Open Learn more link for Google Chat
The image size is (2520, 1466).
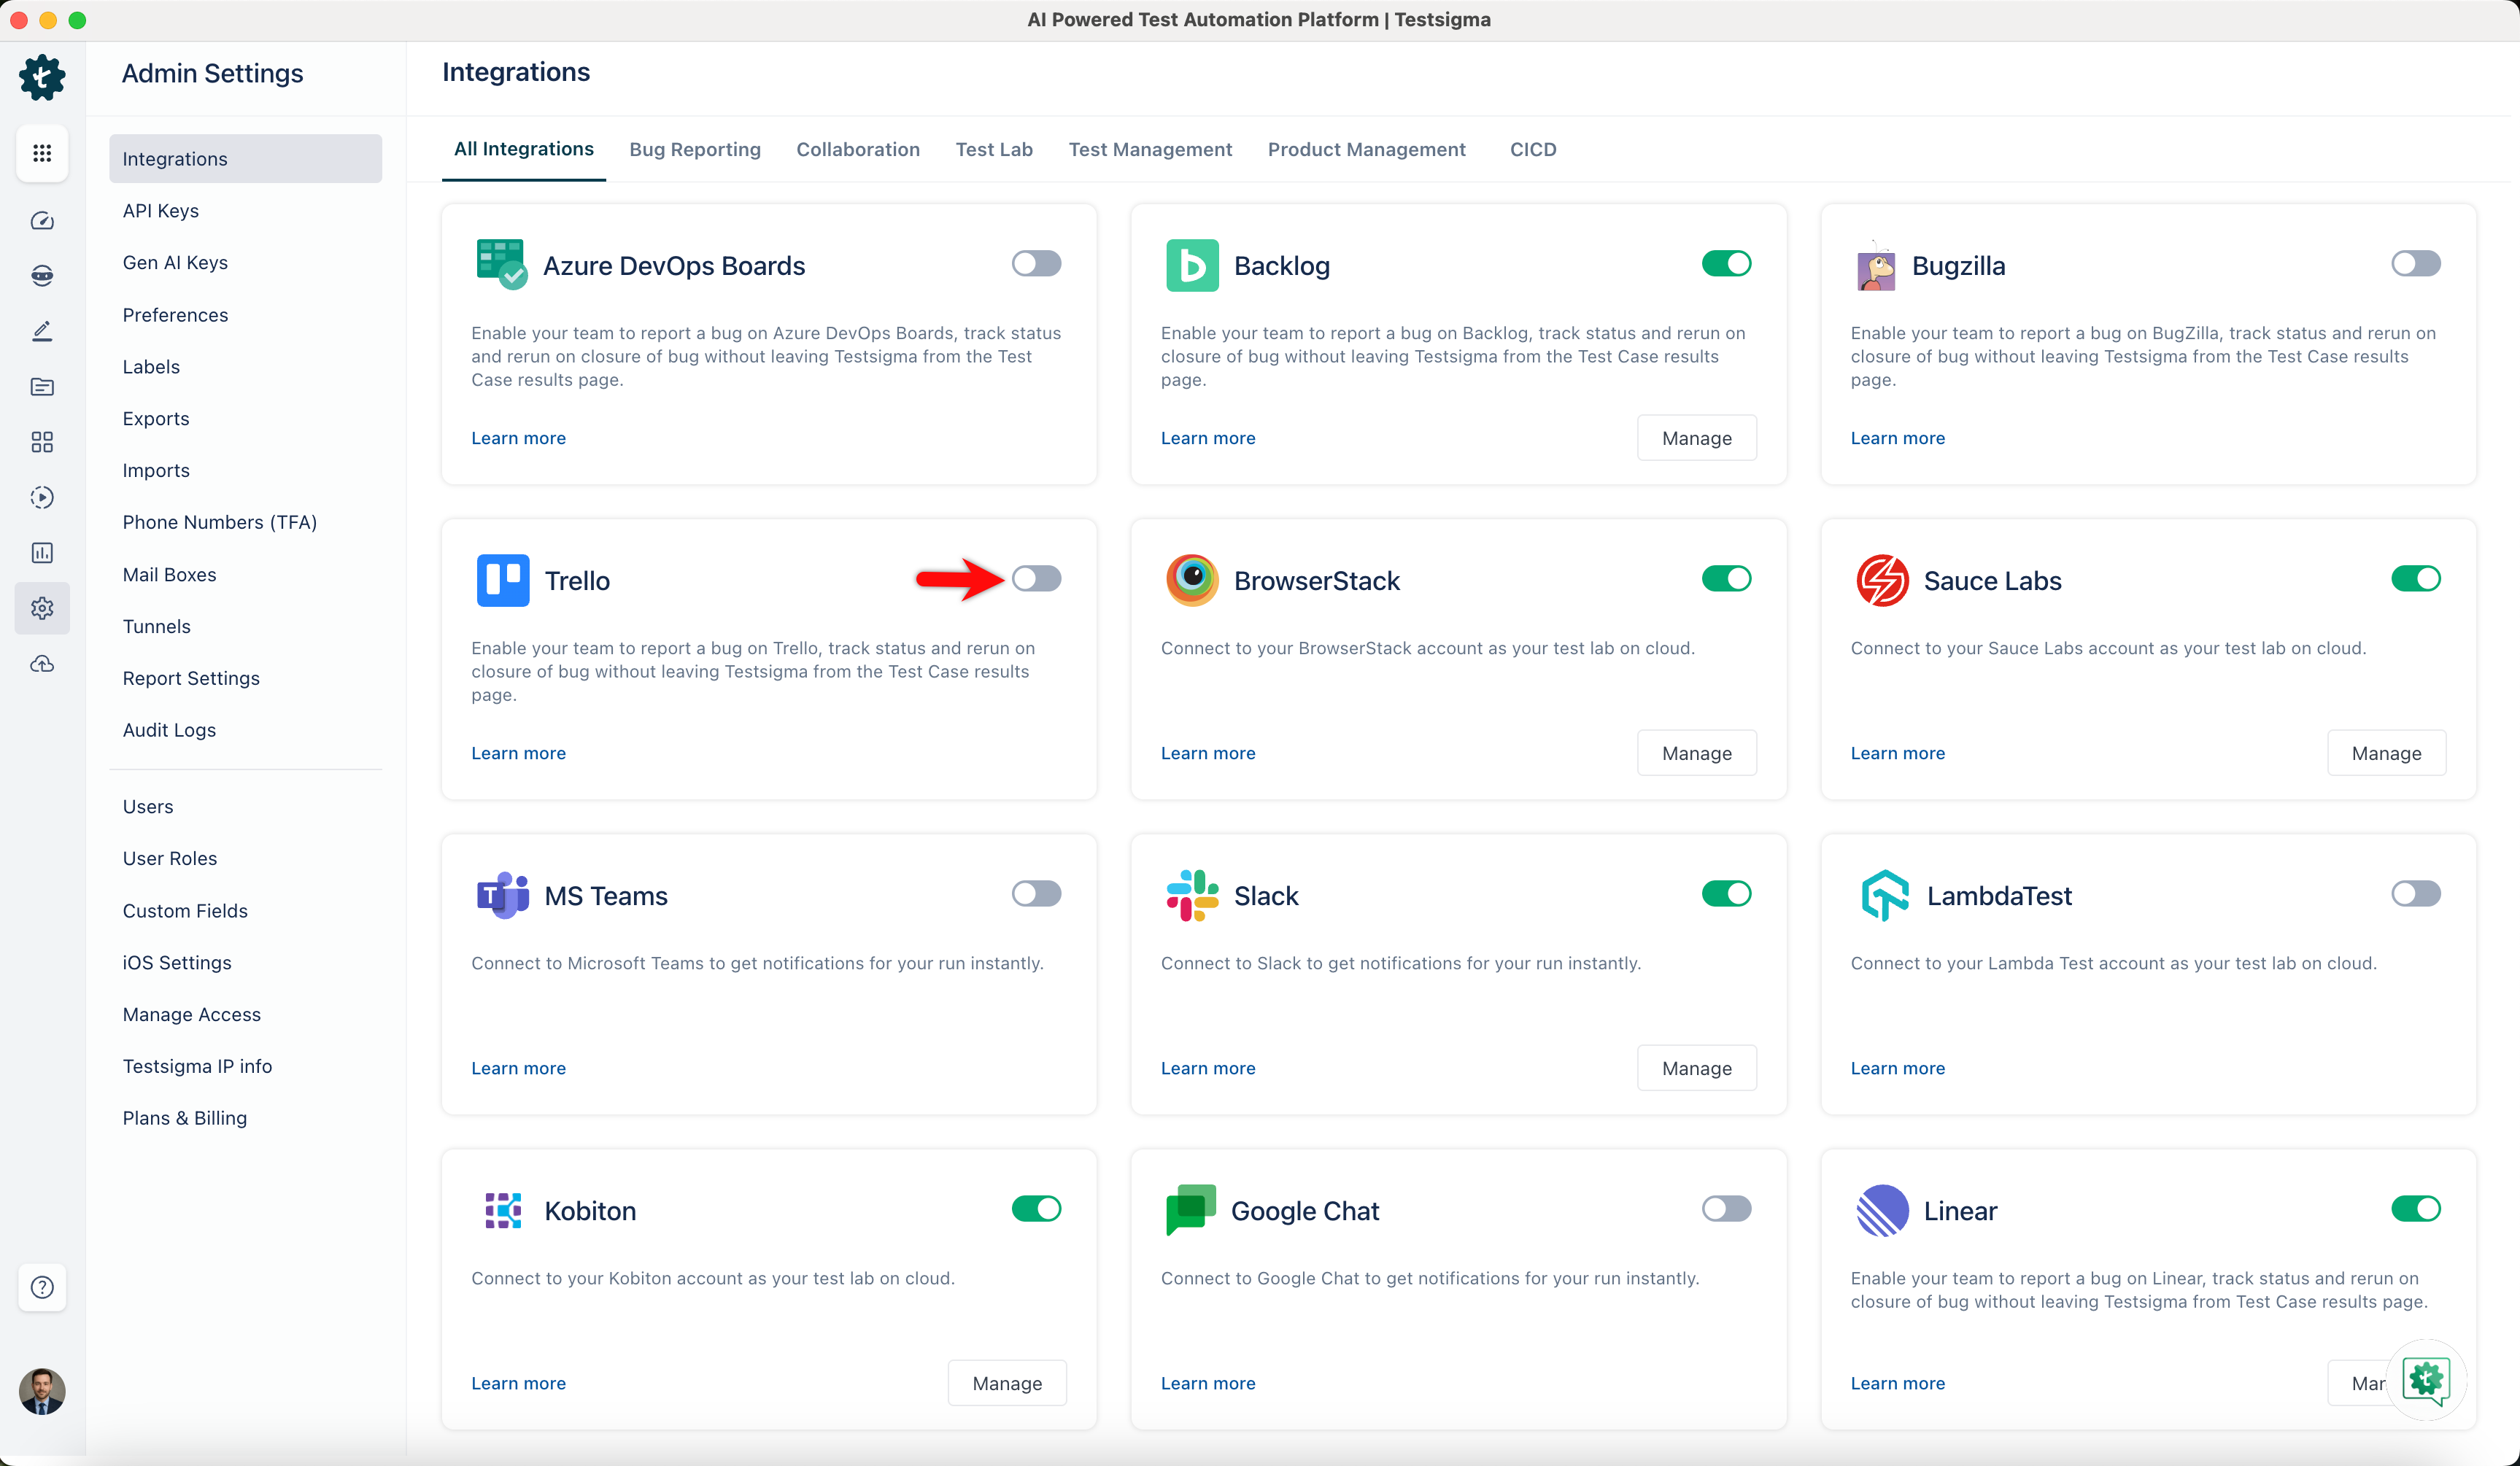(x=1208, y=1383)
